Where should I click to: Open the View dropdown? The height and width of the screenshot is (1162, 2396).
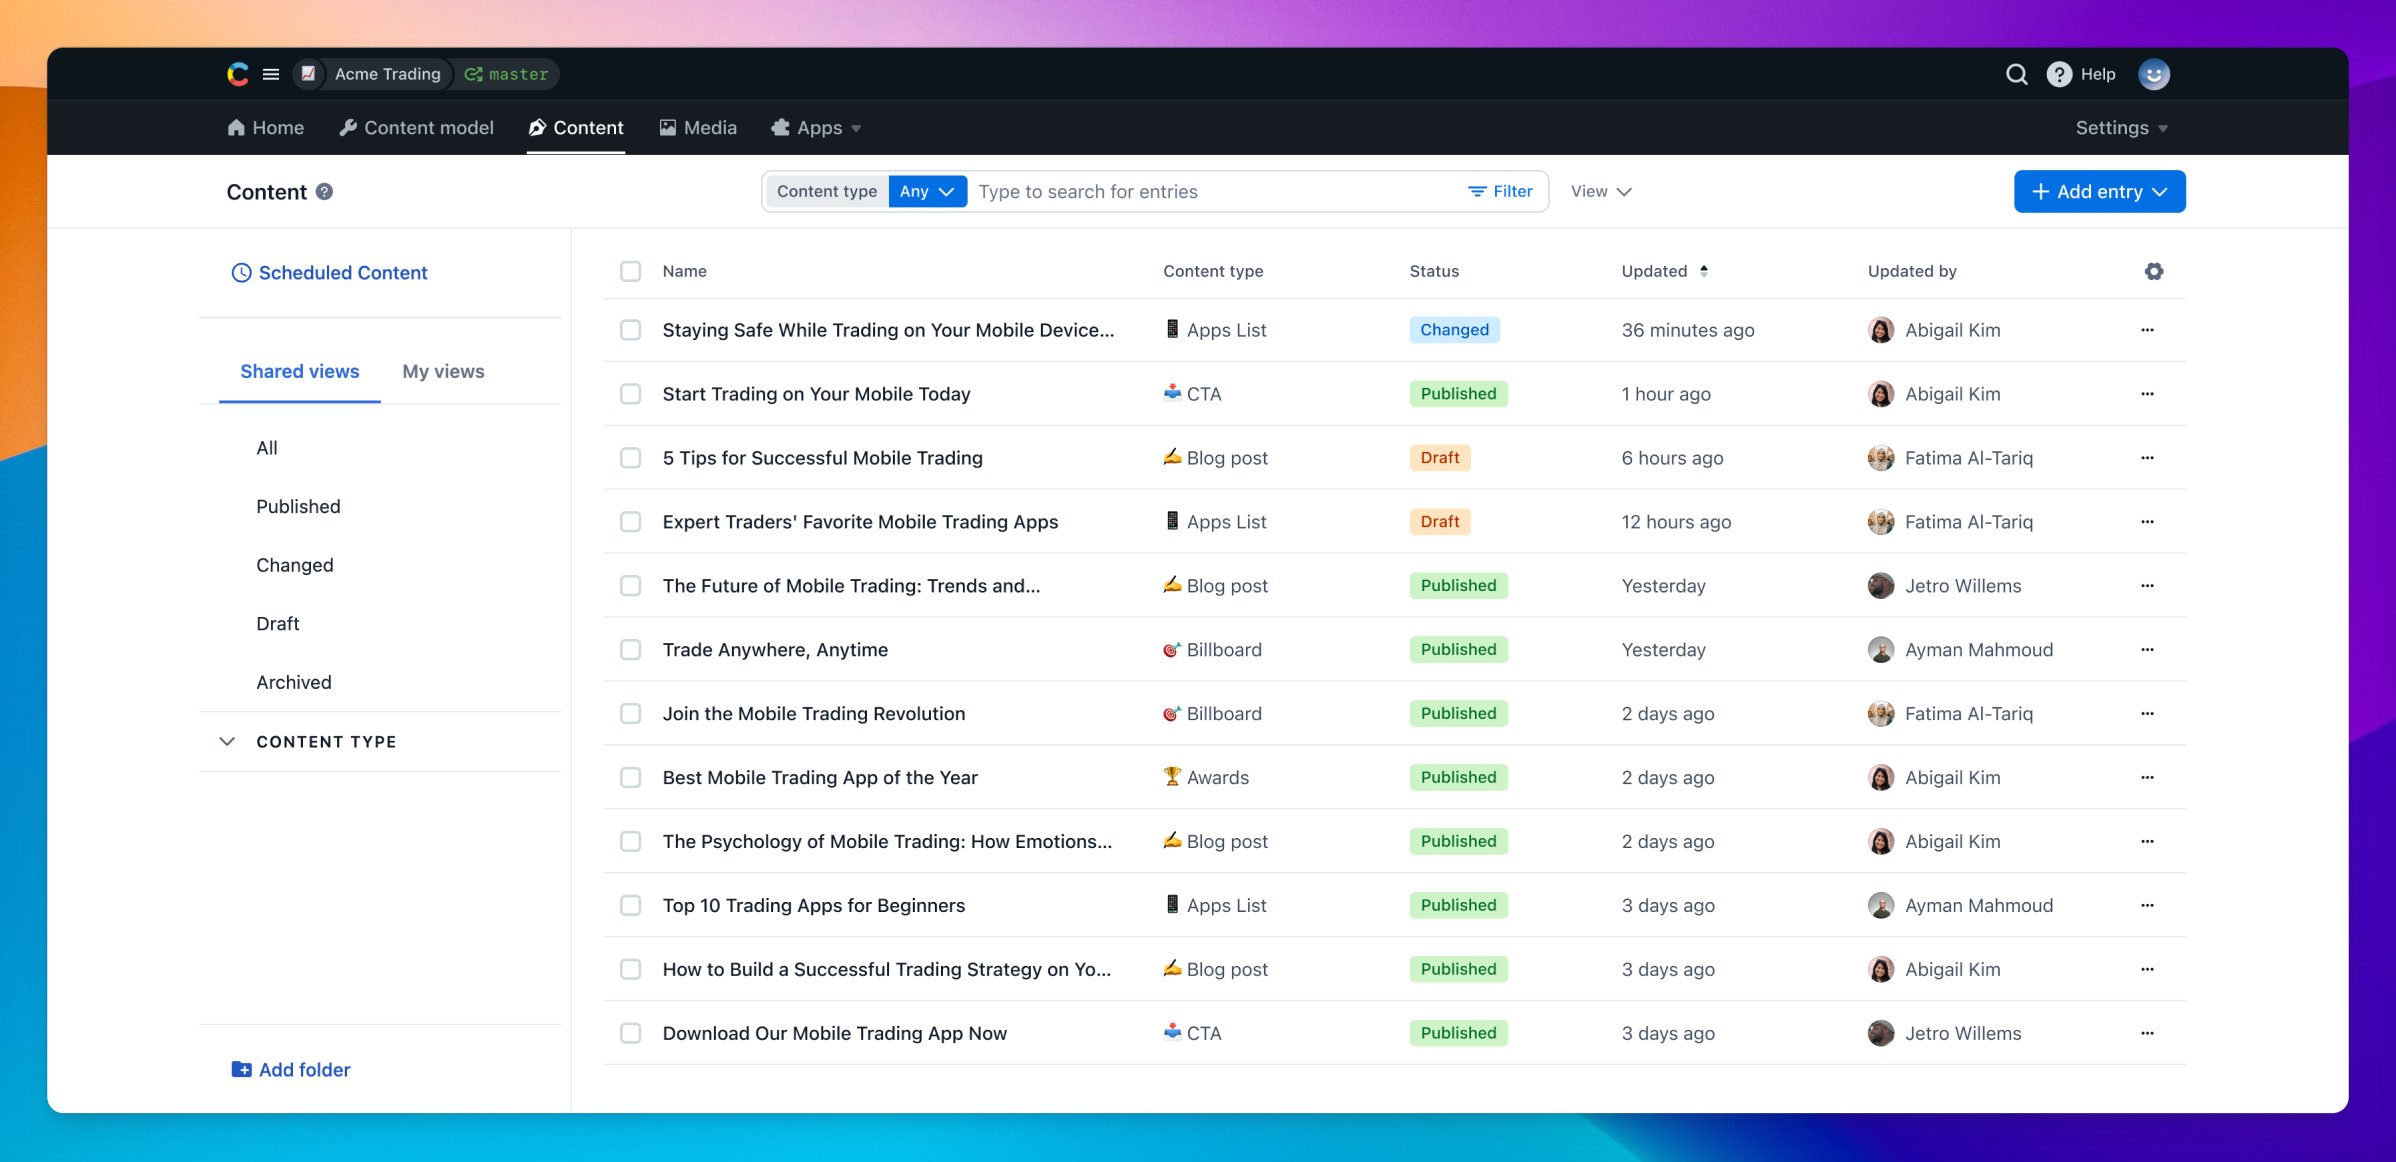[x=1600, y=191]
